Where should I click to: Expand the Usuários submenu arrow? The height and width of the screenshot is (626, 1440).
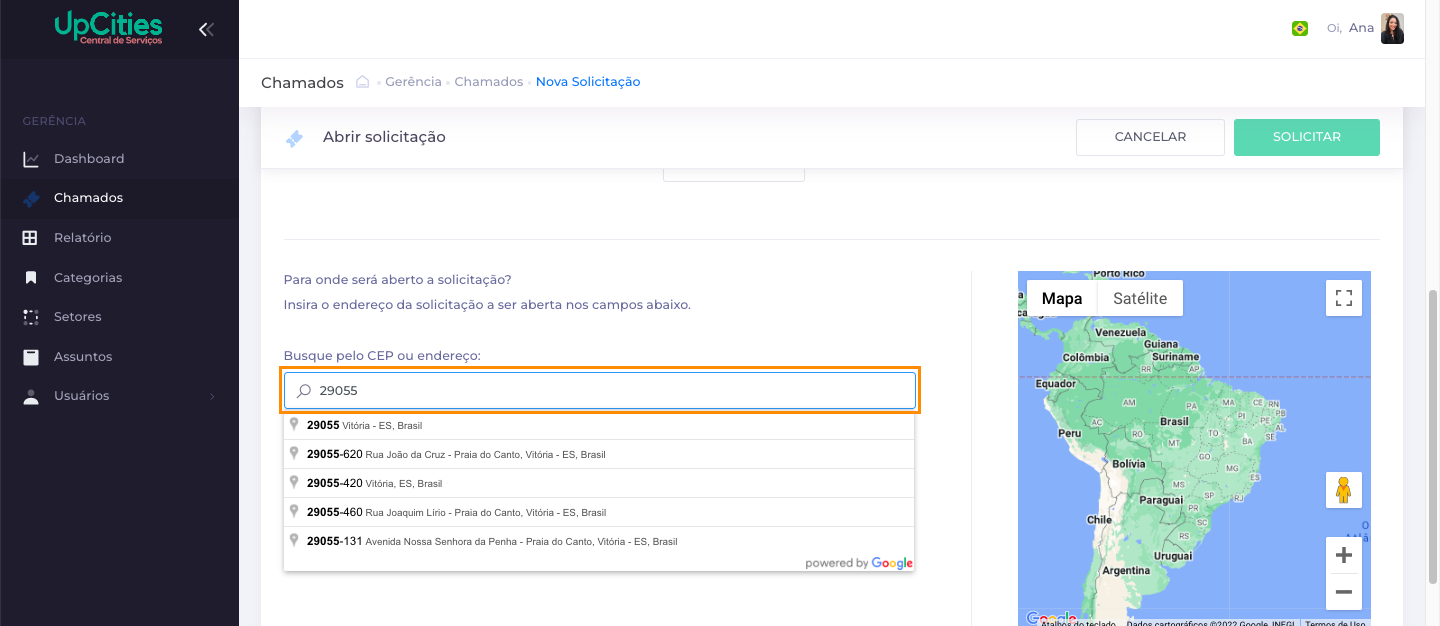click(212, 397)
